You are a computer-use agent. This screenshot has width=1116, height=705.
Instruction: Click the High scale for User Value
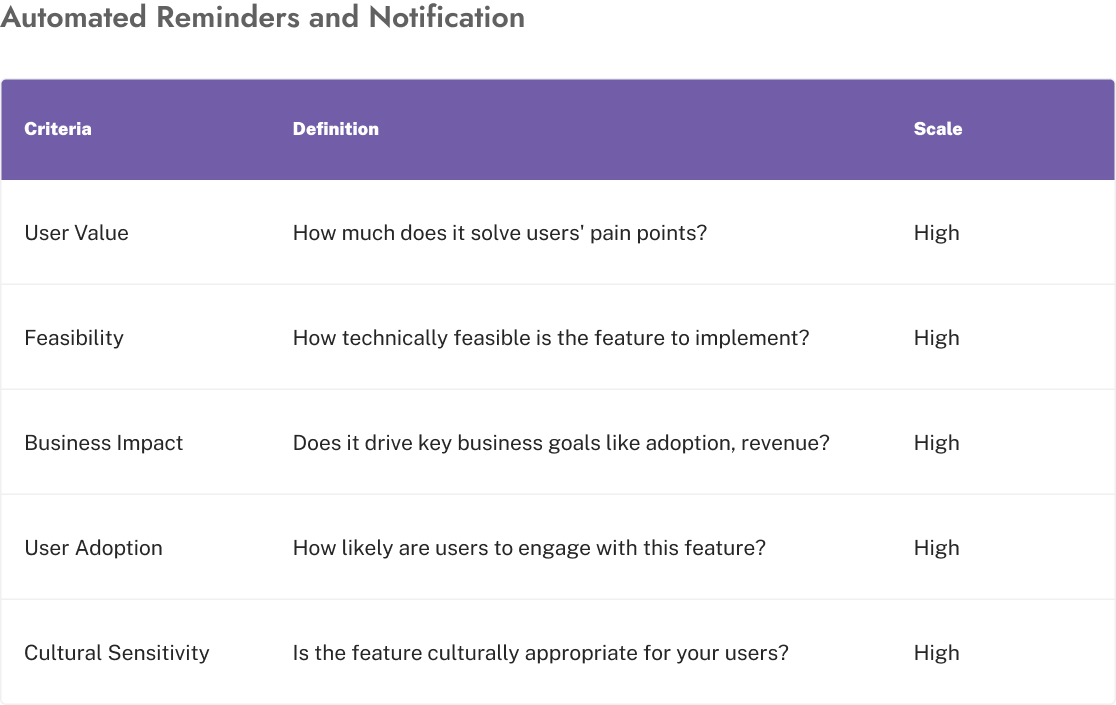pos(937,233)
